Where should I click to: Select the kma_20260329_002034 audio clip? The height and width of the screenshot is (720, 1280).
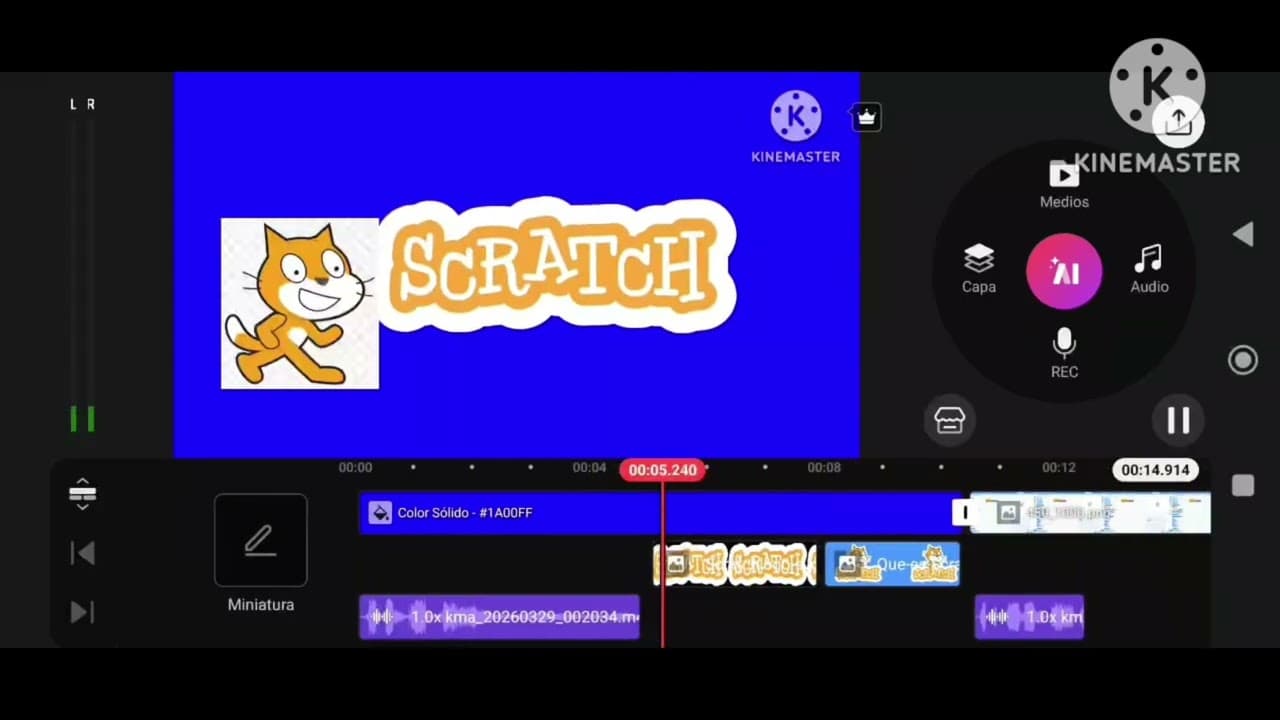tap(499, 617)
